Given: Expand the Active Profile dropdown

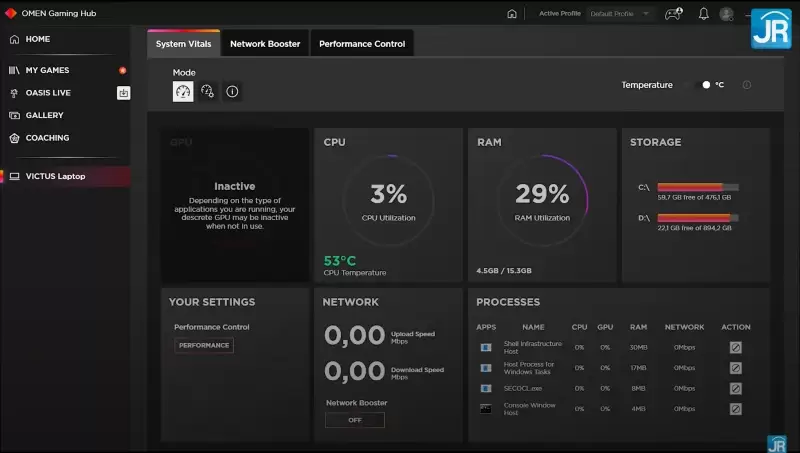Looking at the screenshot, I should pos(620,14).
